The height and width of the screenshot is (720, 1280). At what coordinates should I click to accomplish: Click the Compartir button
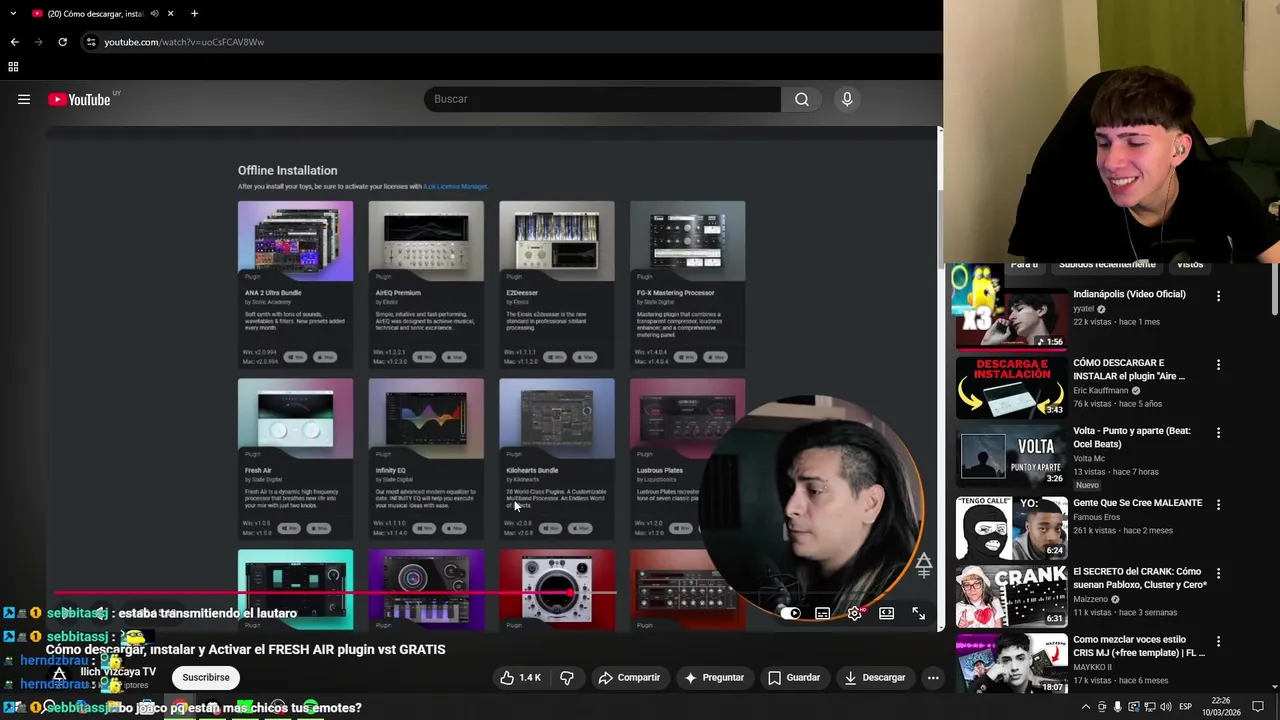(x=629, y=677)
